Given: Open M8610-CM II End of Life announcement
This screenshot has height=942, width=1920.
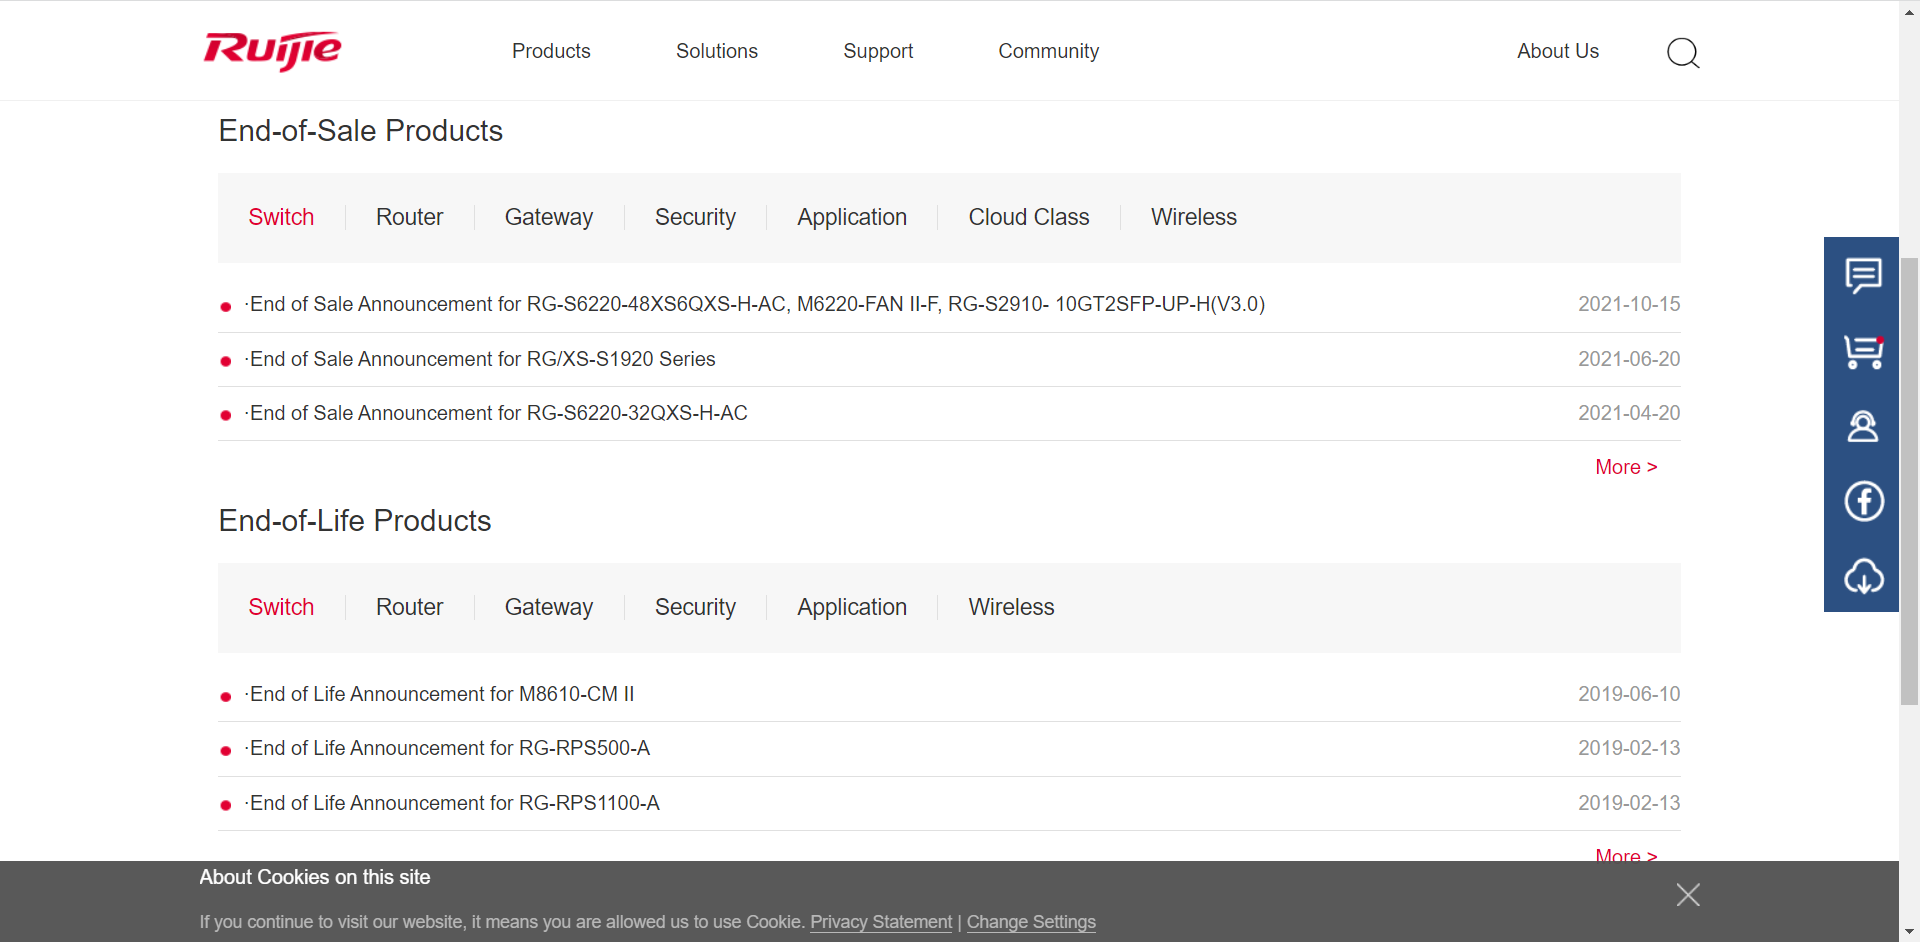Looking at the screenshot, I should pos(440,694).
